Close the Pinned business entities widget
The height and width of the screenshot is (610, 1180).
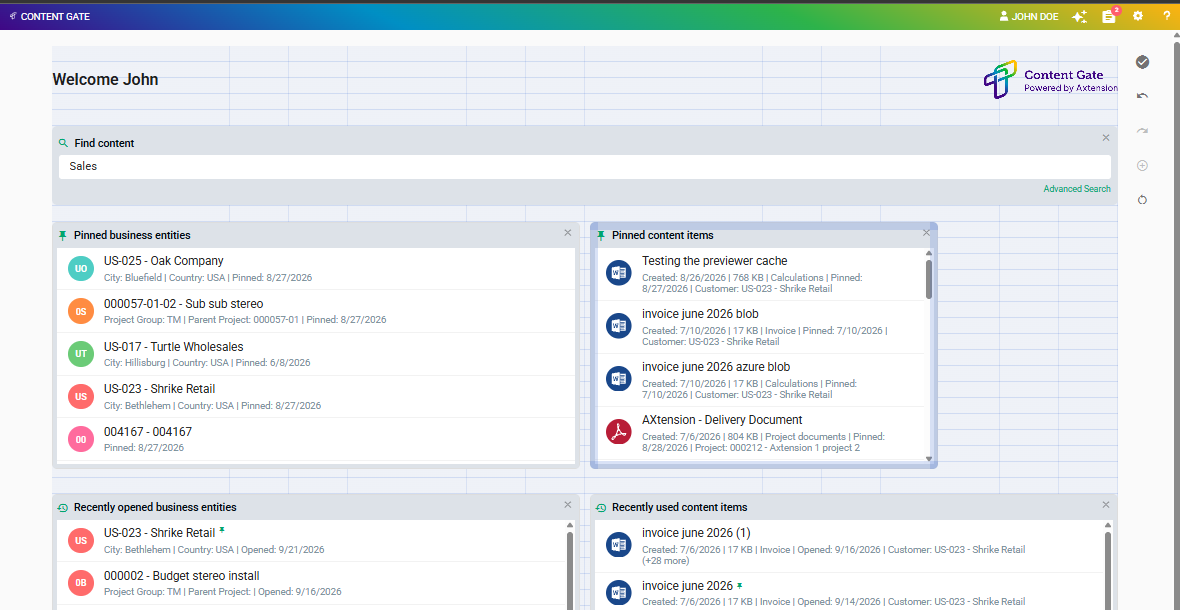pyautogui.click(x=567, y=233)
